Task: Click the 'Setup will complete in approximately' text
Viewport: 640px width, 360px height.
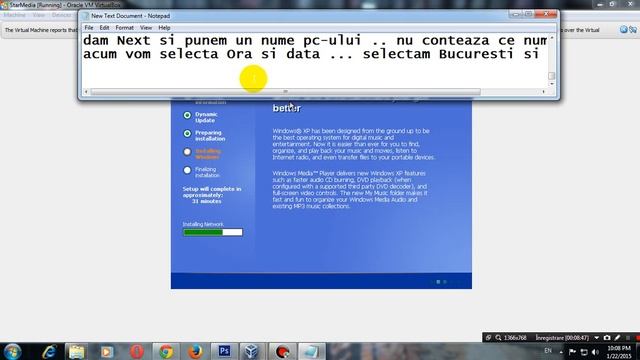Action: point(212,192)
